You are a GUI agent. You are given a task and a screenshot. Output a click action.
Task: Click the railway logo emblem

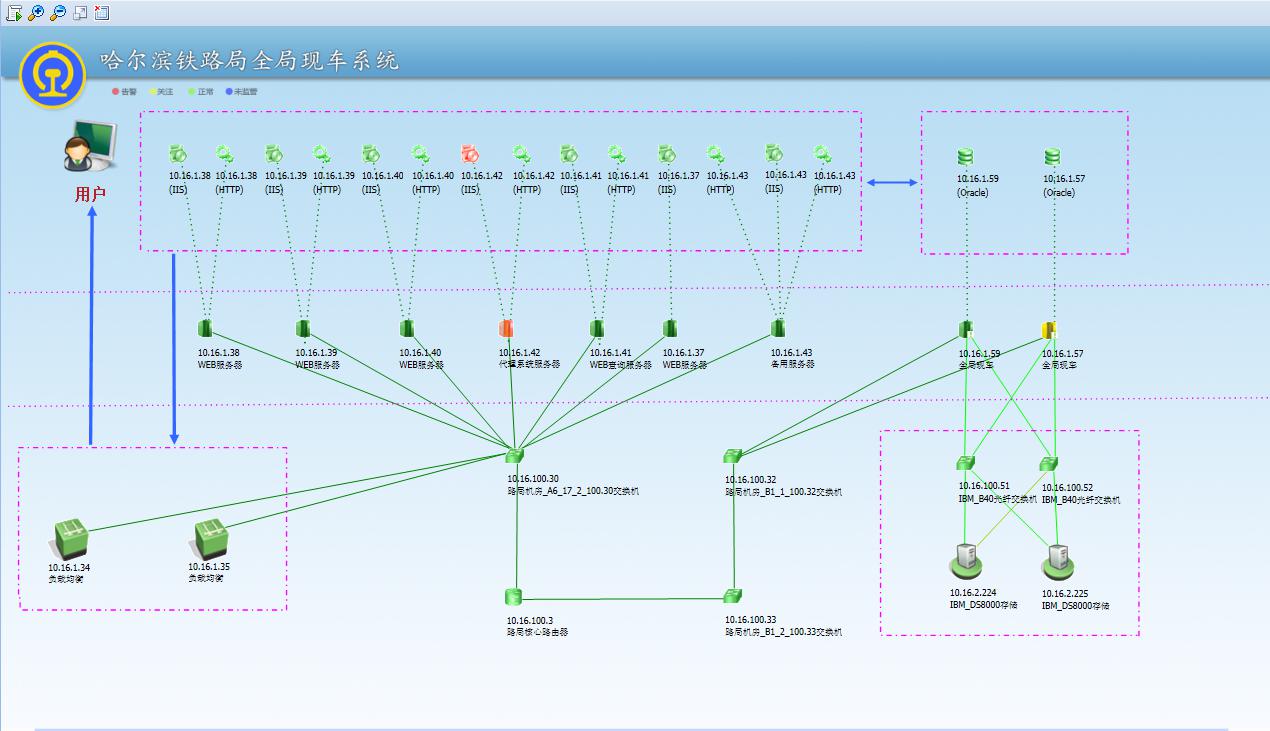(53, 74)
